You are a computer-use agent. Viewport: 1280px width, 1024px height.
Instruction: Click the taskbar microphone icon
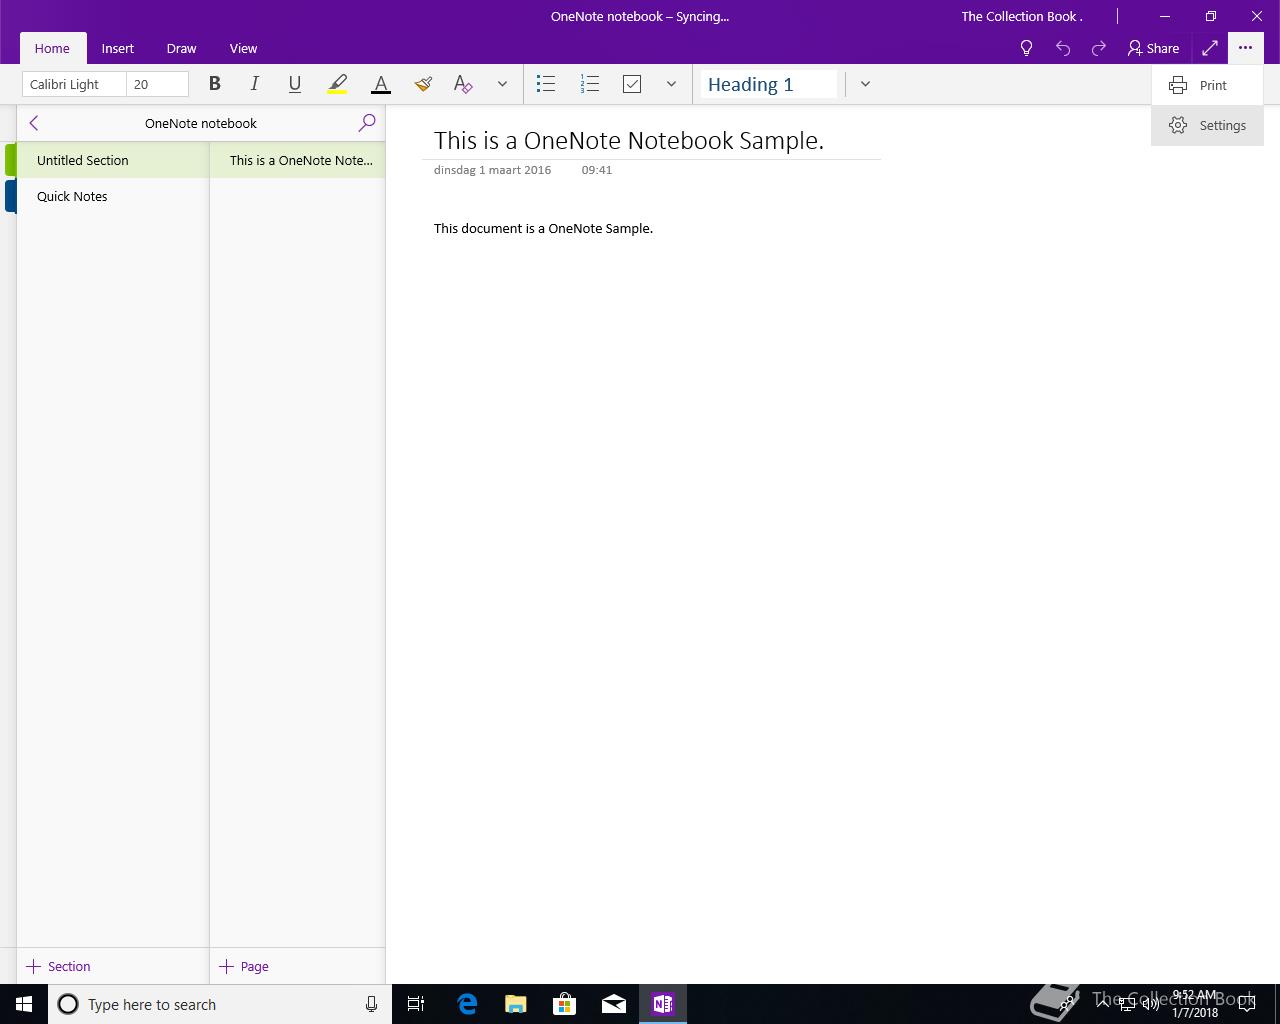pyautogui.click(x=371, y=1004)
